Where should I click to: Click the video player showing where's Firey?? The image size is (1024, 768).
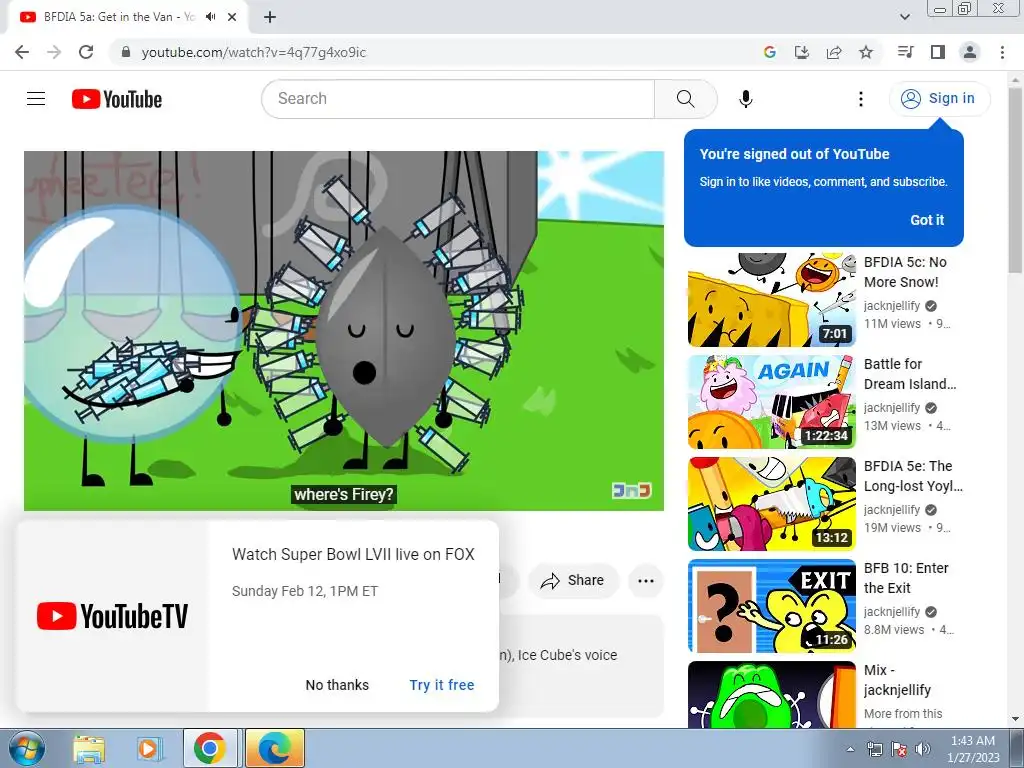(x=344, y=330)
